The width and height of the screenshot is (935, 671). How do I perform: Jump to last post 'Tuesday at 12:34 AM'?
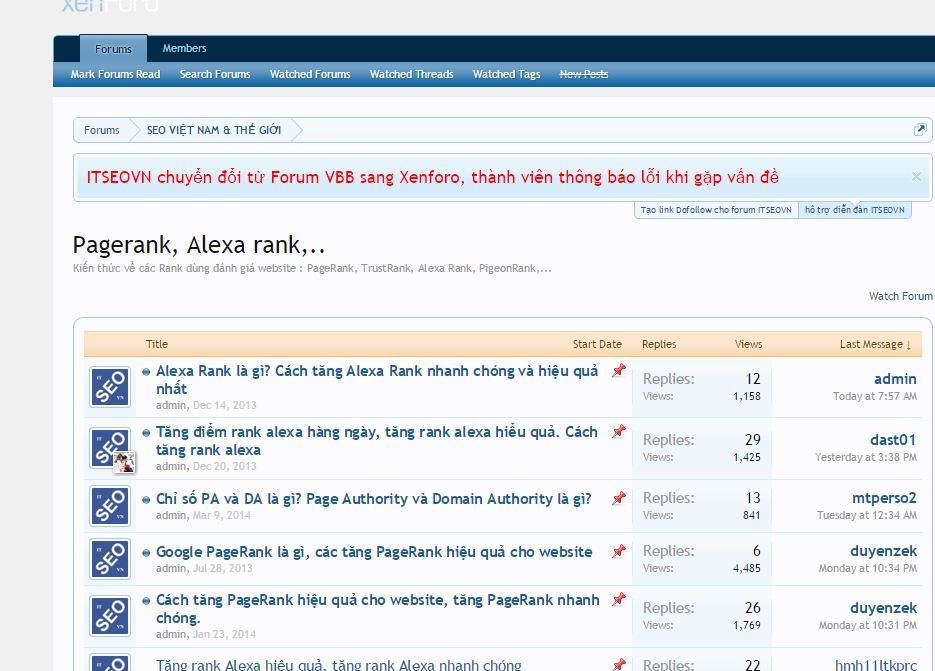coord(867,515)
